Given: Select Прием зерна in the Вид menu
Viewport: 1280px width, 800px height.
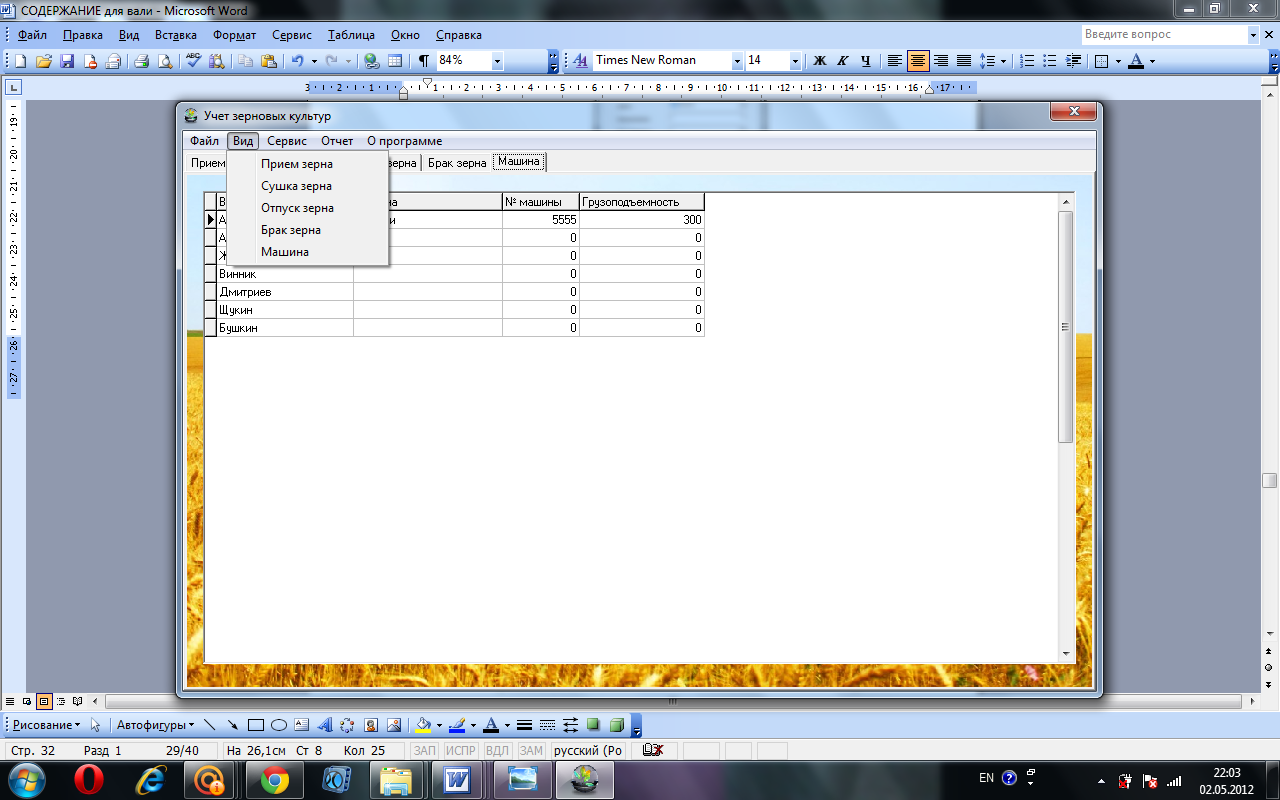Looking at the screenshot, I should pos(307,164).
